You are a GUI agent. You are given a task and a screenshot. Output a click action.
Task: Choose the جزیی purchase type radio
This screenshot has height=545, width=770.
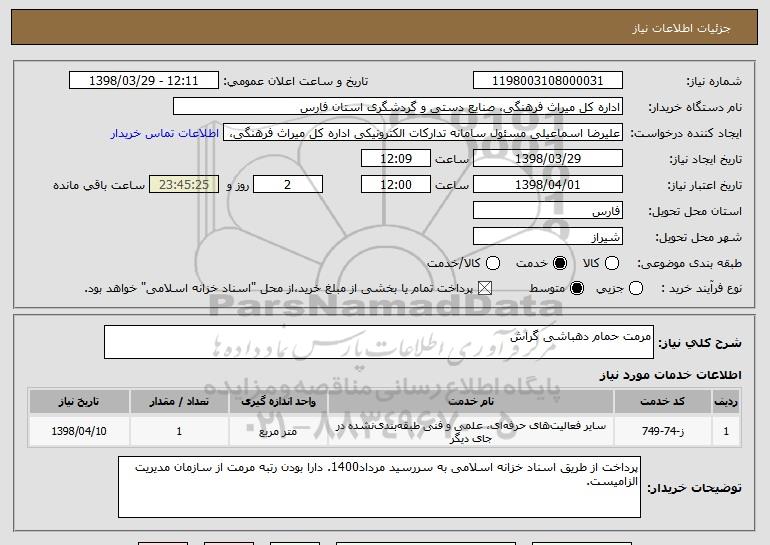[x=635, y=288]
